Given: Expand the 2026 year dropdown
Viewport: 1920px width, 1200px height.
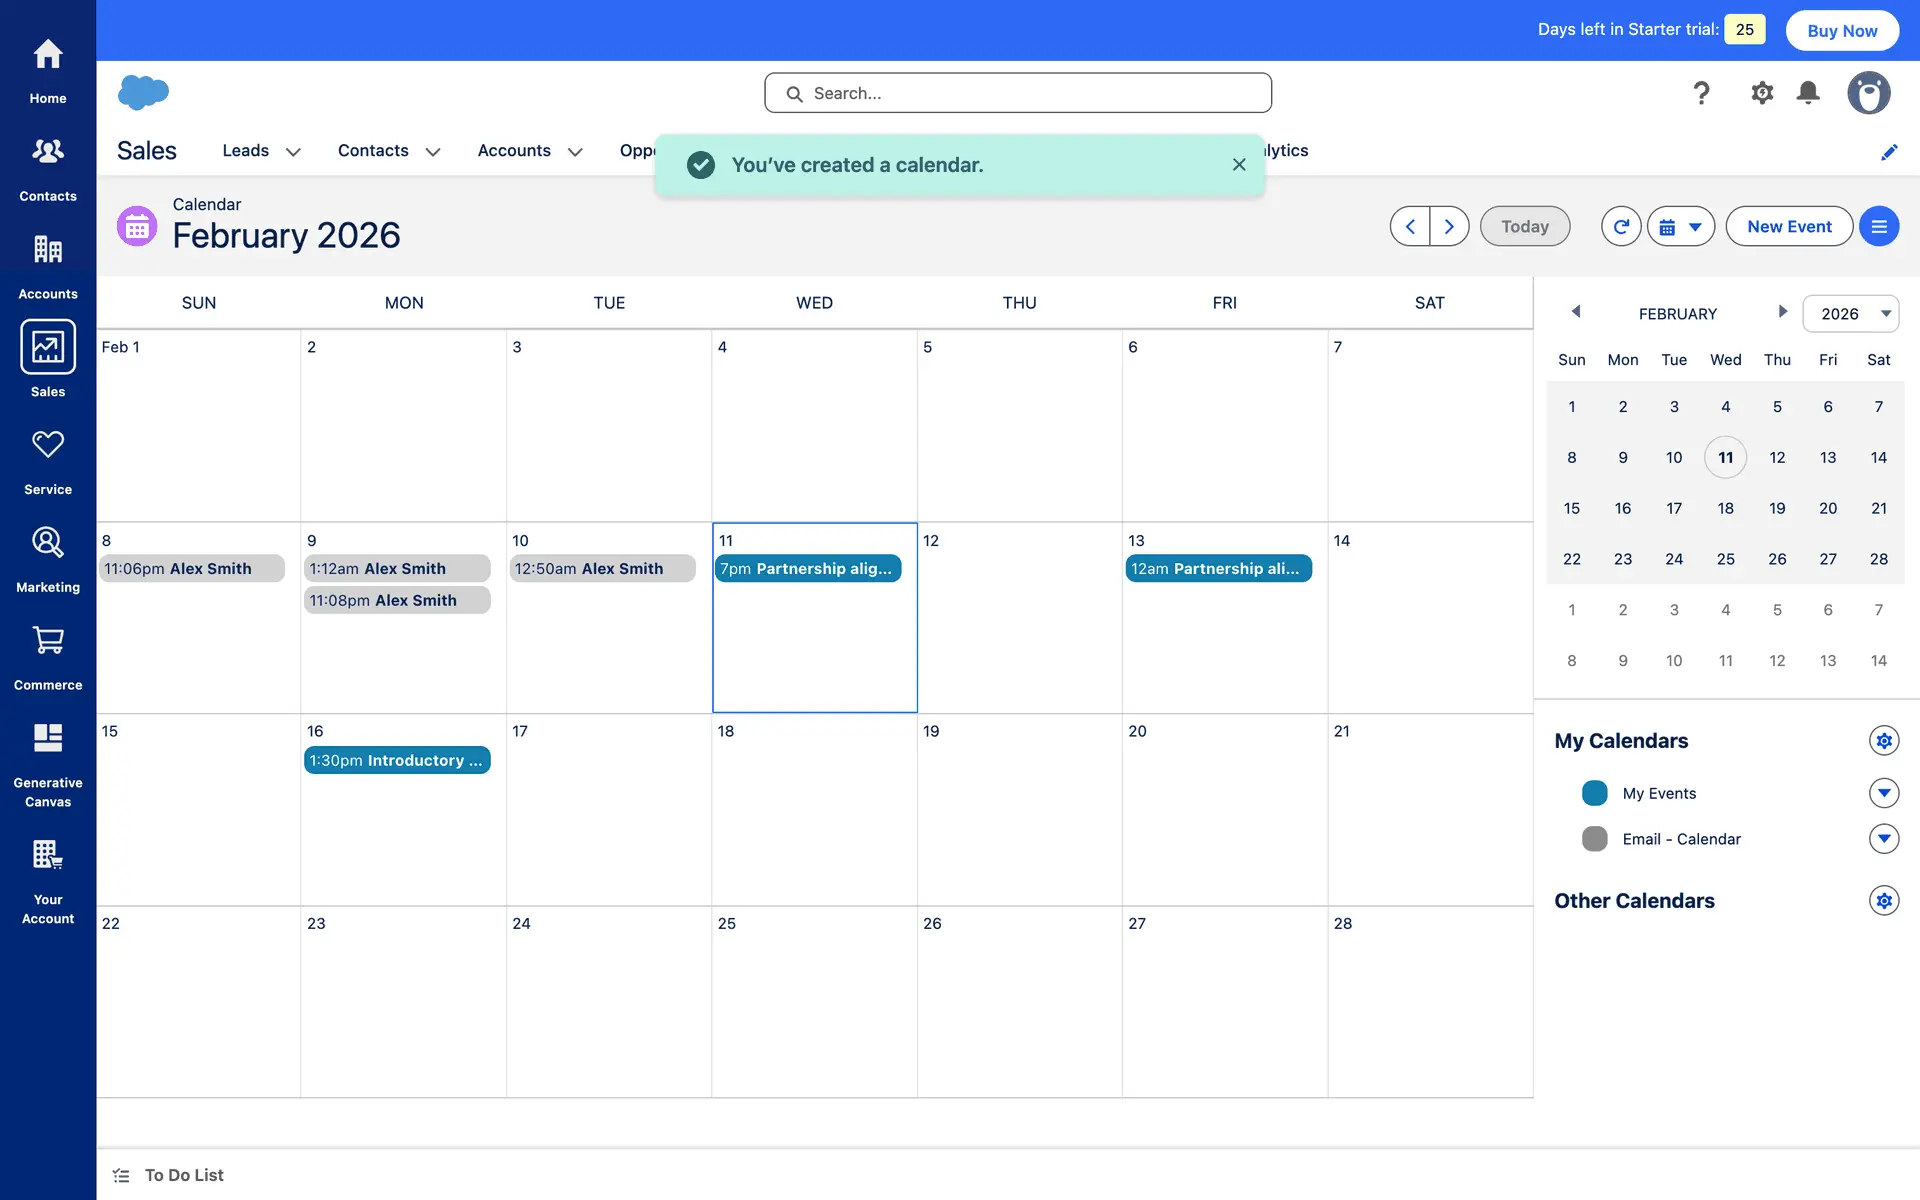Looking at the screenshot, I should (1850, 314).
